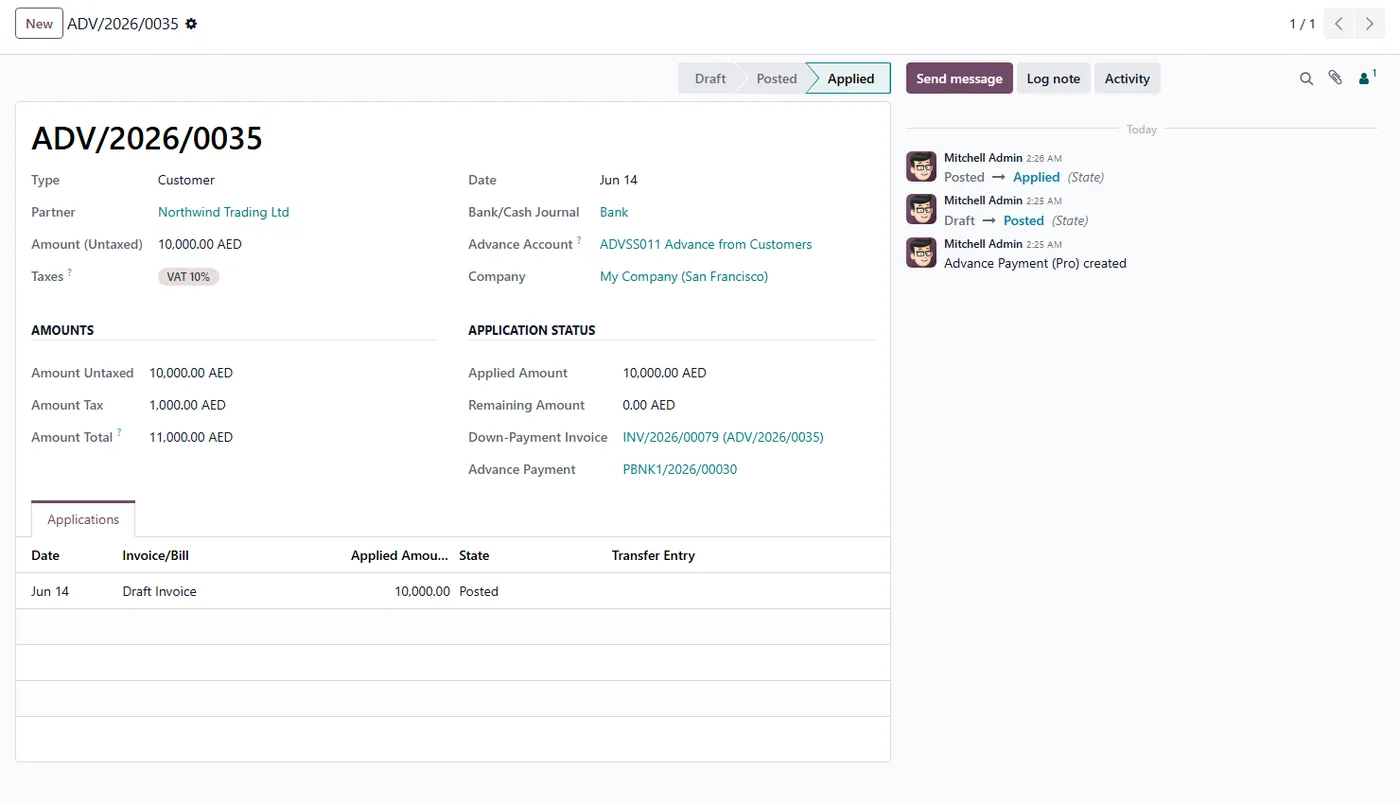Click Mitchell Admin avatar on Draft to Posted message
Image resolution: width=1400 pixels, height=804 pixels.
coord(921,210)
